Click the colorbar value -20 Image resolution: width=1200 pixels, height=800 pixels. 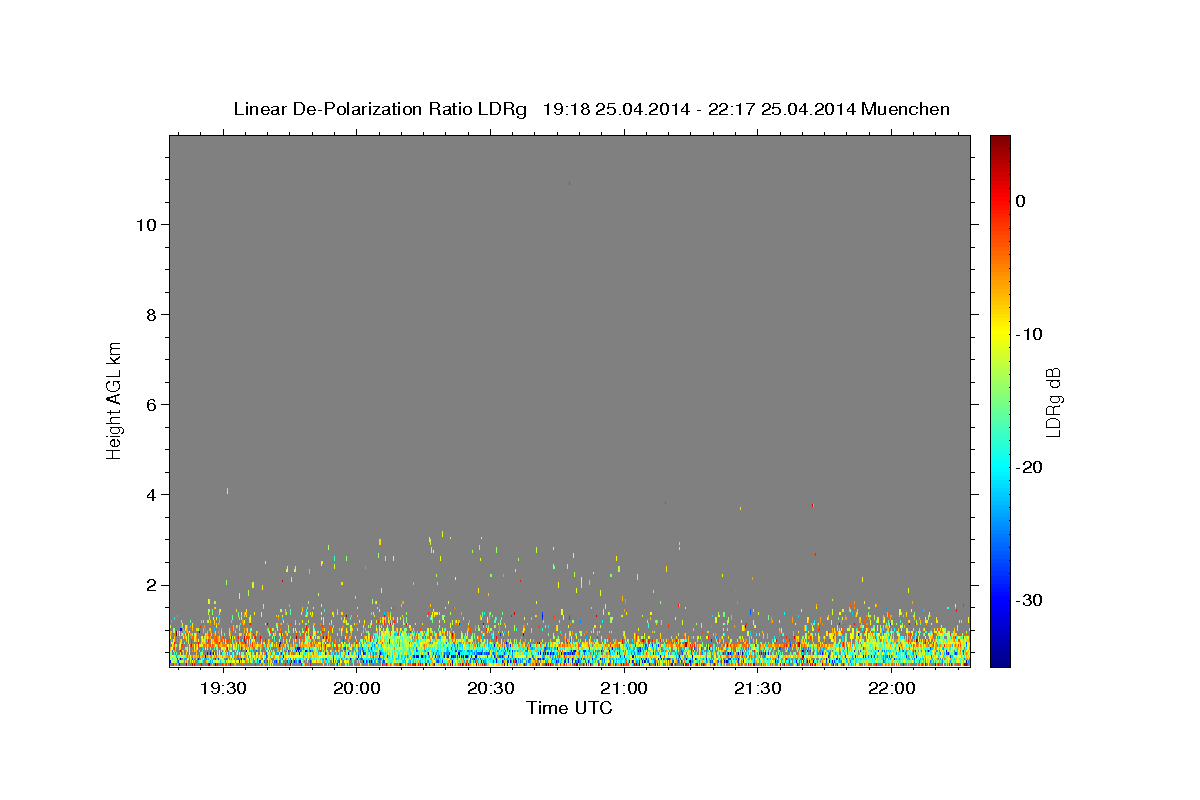click(1030, 467)
